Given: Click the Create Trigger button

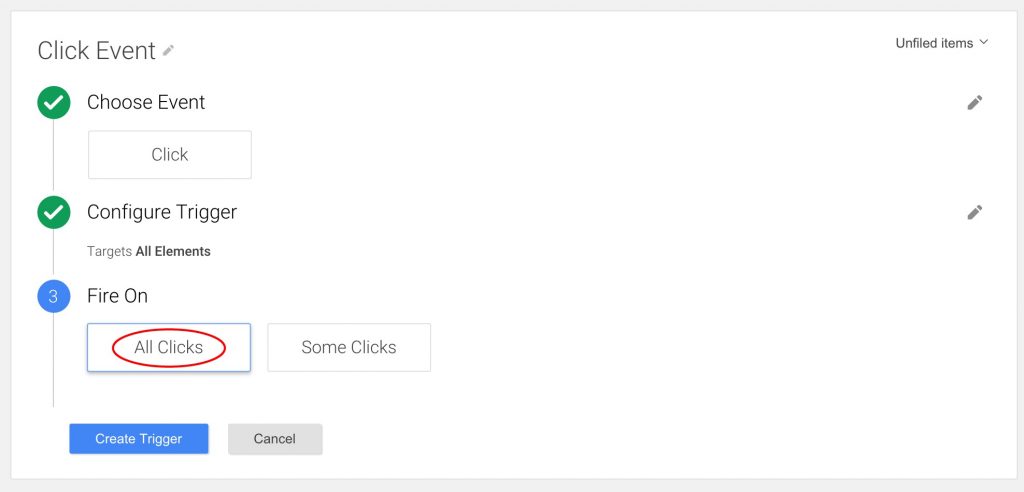Looking at the screenshot, I should (x=138, y=438).
